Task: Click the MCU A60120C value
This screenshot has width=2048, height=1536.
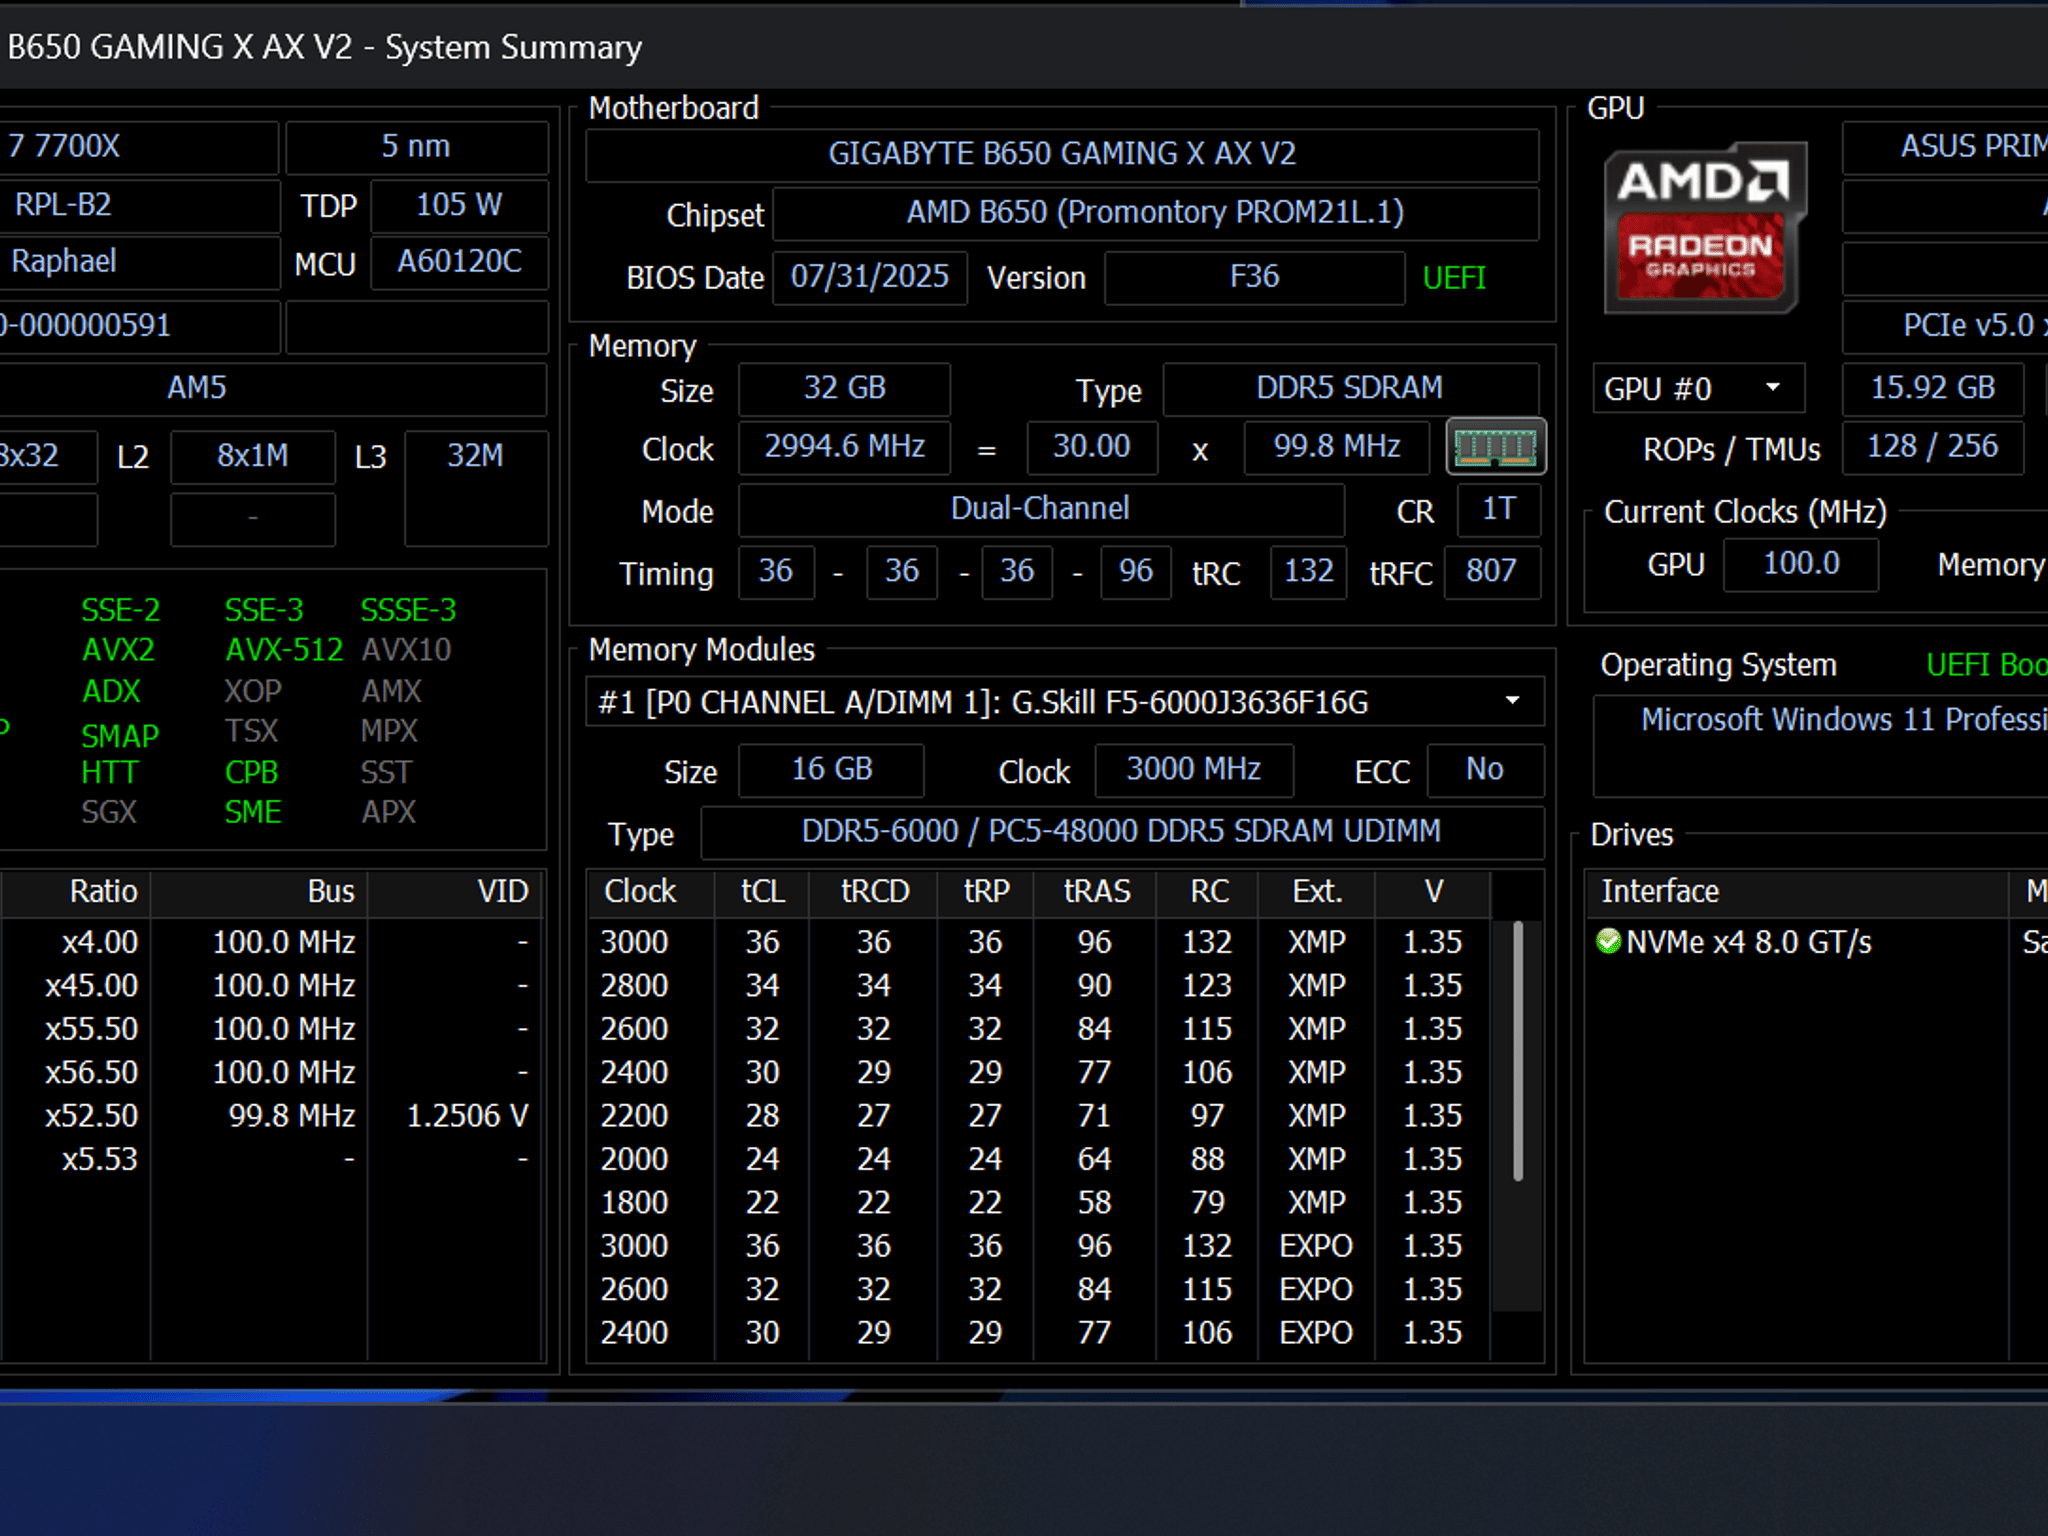Action: 459,262
